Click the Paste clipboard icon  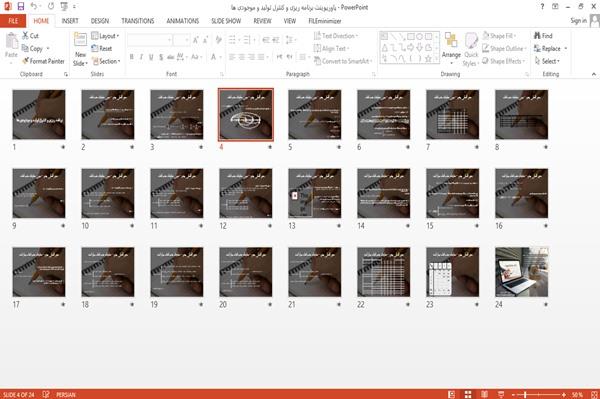[11, 41]
